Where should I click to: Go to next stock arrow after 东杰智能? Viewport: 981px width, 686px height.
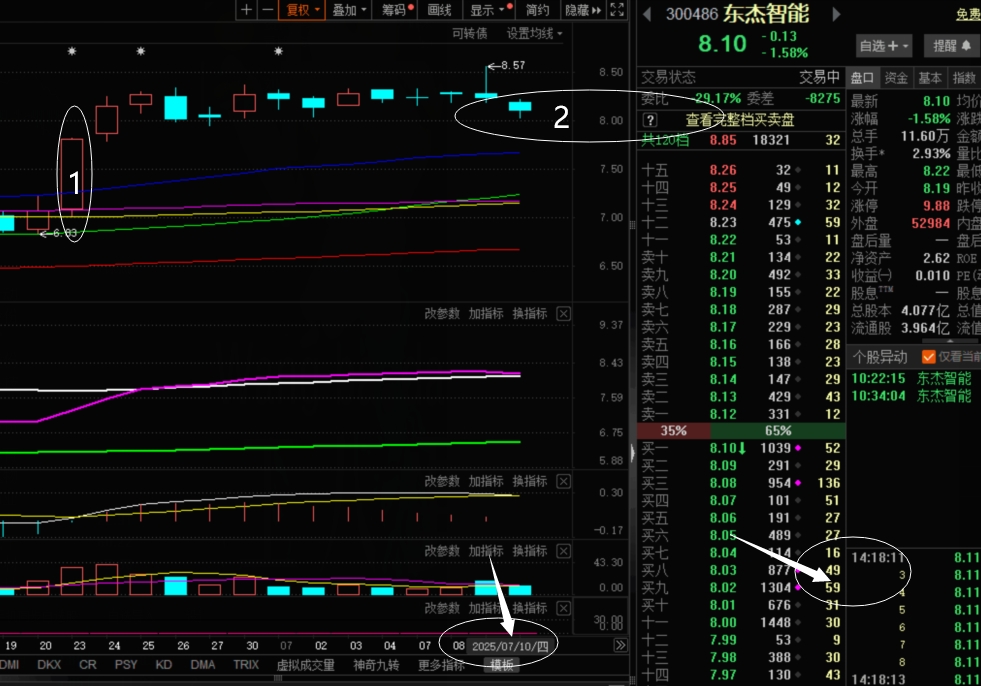coord(836,14)
